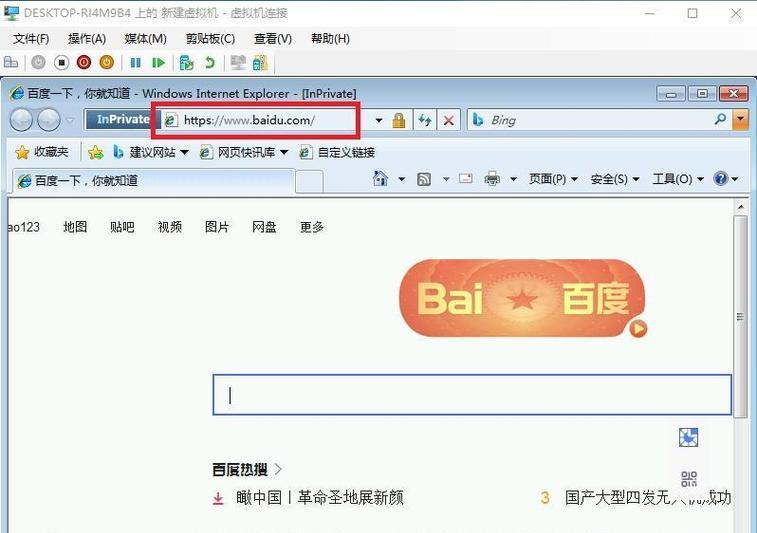The image size is (757, 533).
Task: Refresh the page with refresh icon
Action: point(425,120)
